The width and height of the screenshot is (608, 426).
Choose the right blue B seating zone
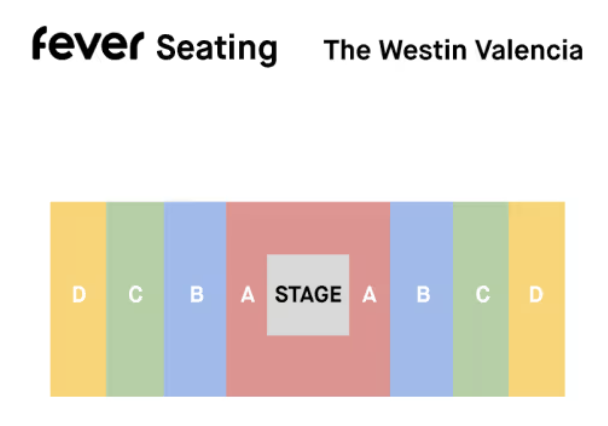pyautogui.click(x=421, y=299)
